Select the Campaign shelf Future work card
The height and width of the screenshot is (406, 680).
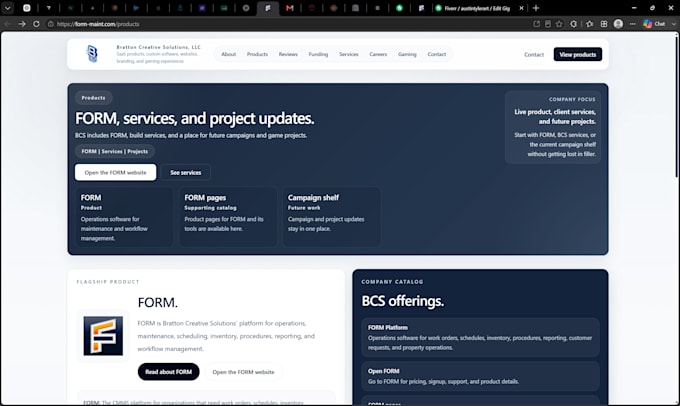tap(332, 217)
